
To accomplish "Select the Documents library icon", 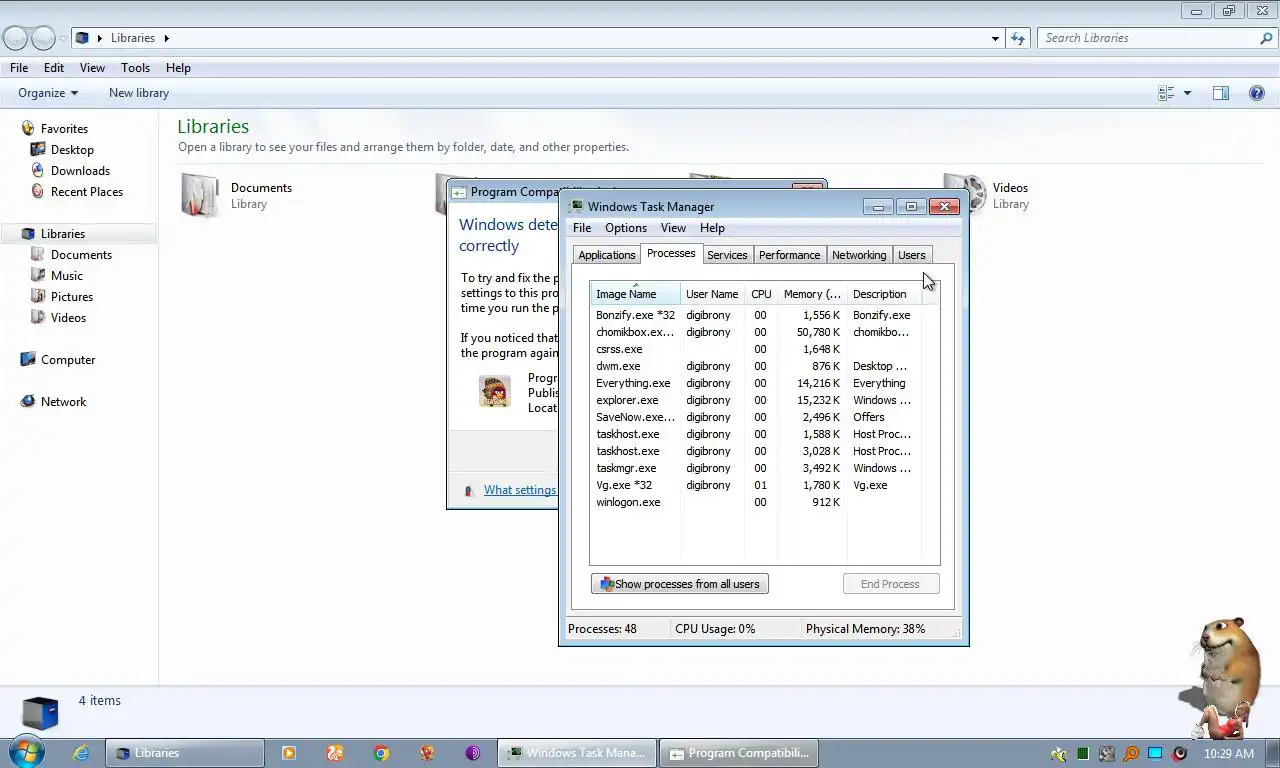I will [x=200, y=195].
